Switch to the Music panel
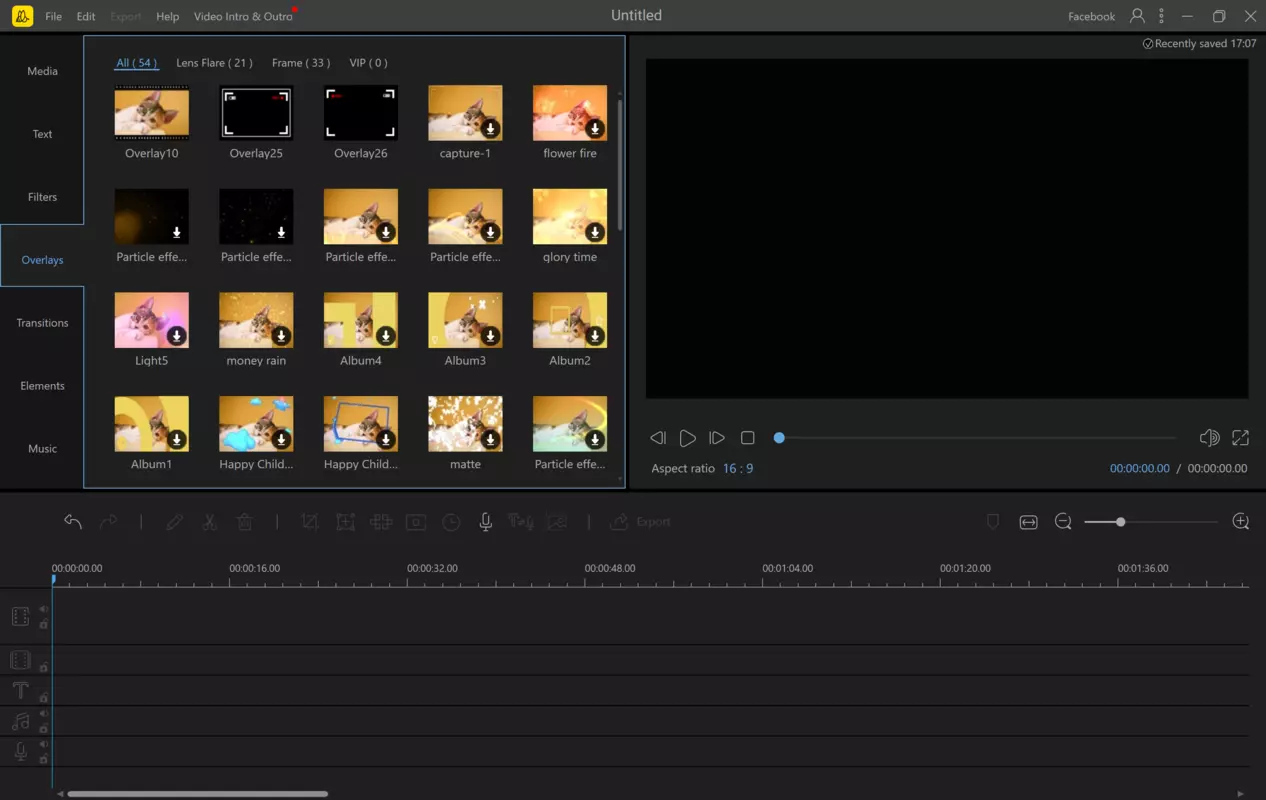1266x800 pixels. (42, 449)
